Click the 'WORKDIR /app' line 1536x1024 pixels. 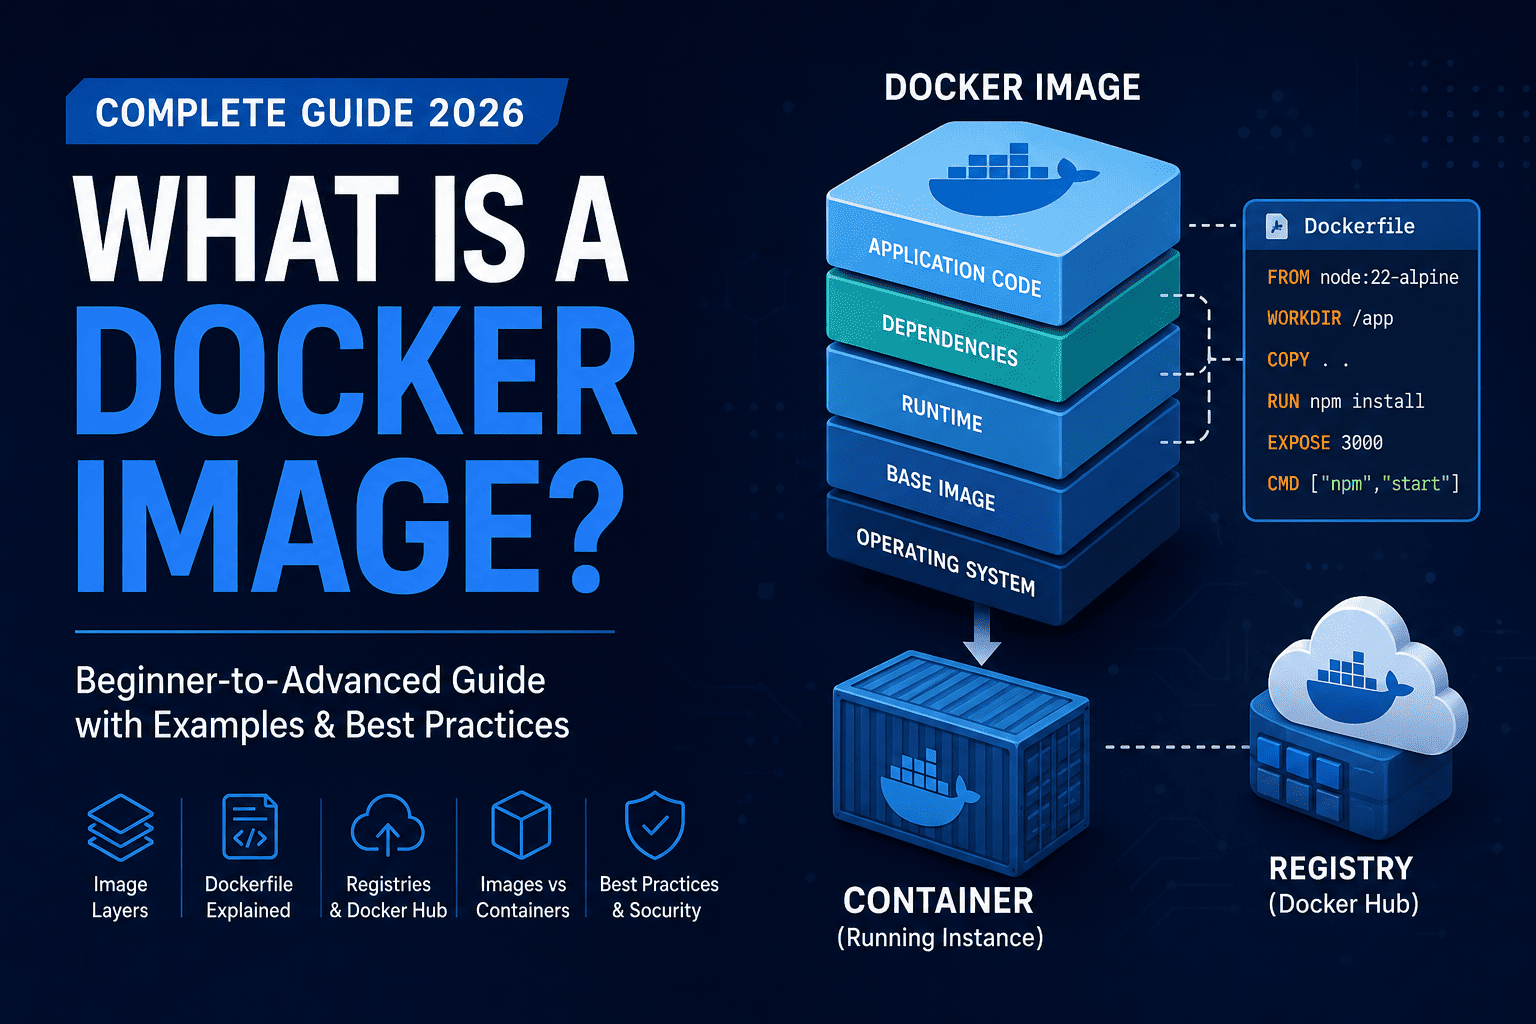click(1329, 318)
